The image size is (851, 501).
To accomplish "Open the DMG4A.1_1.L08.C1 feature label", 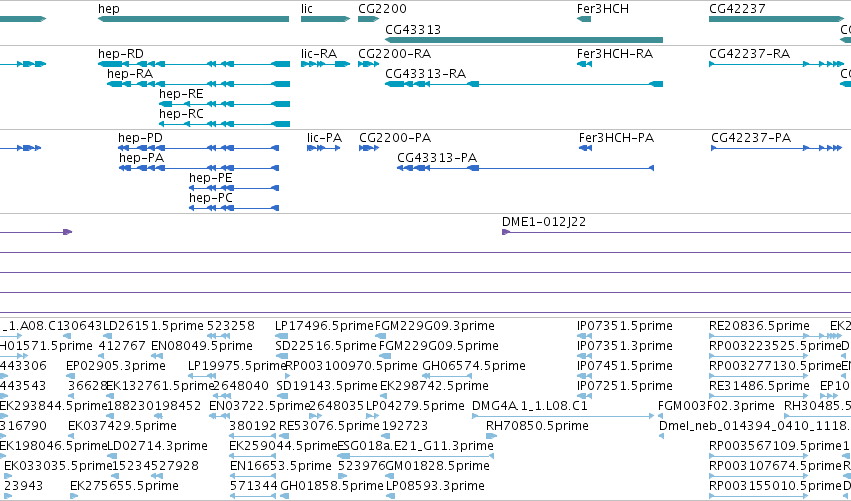I will tap(529, 406).
